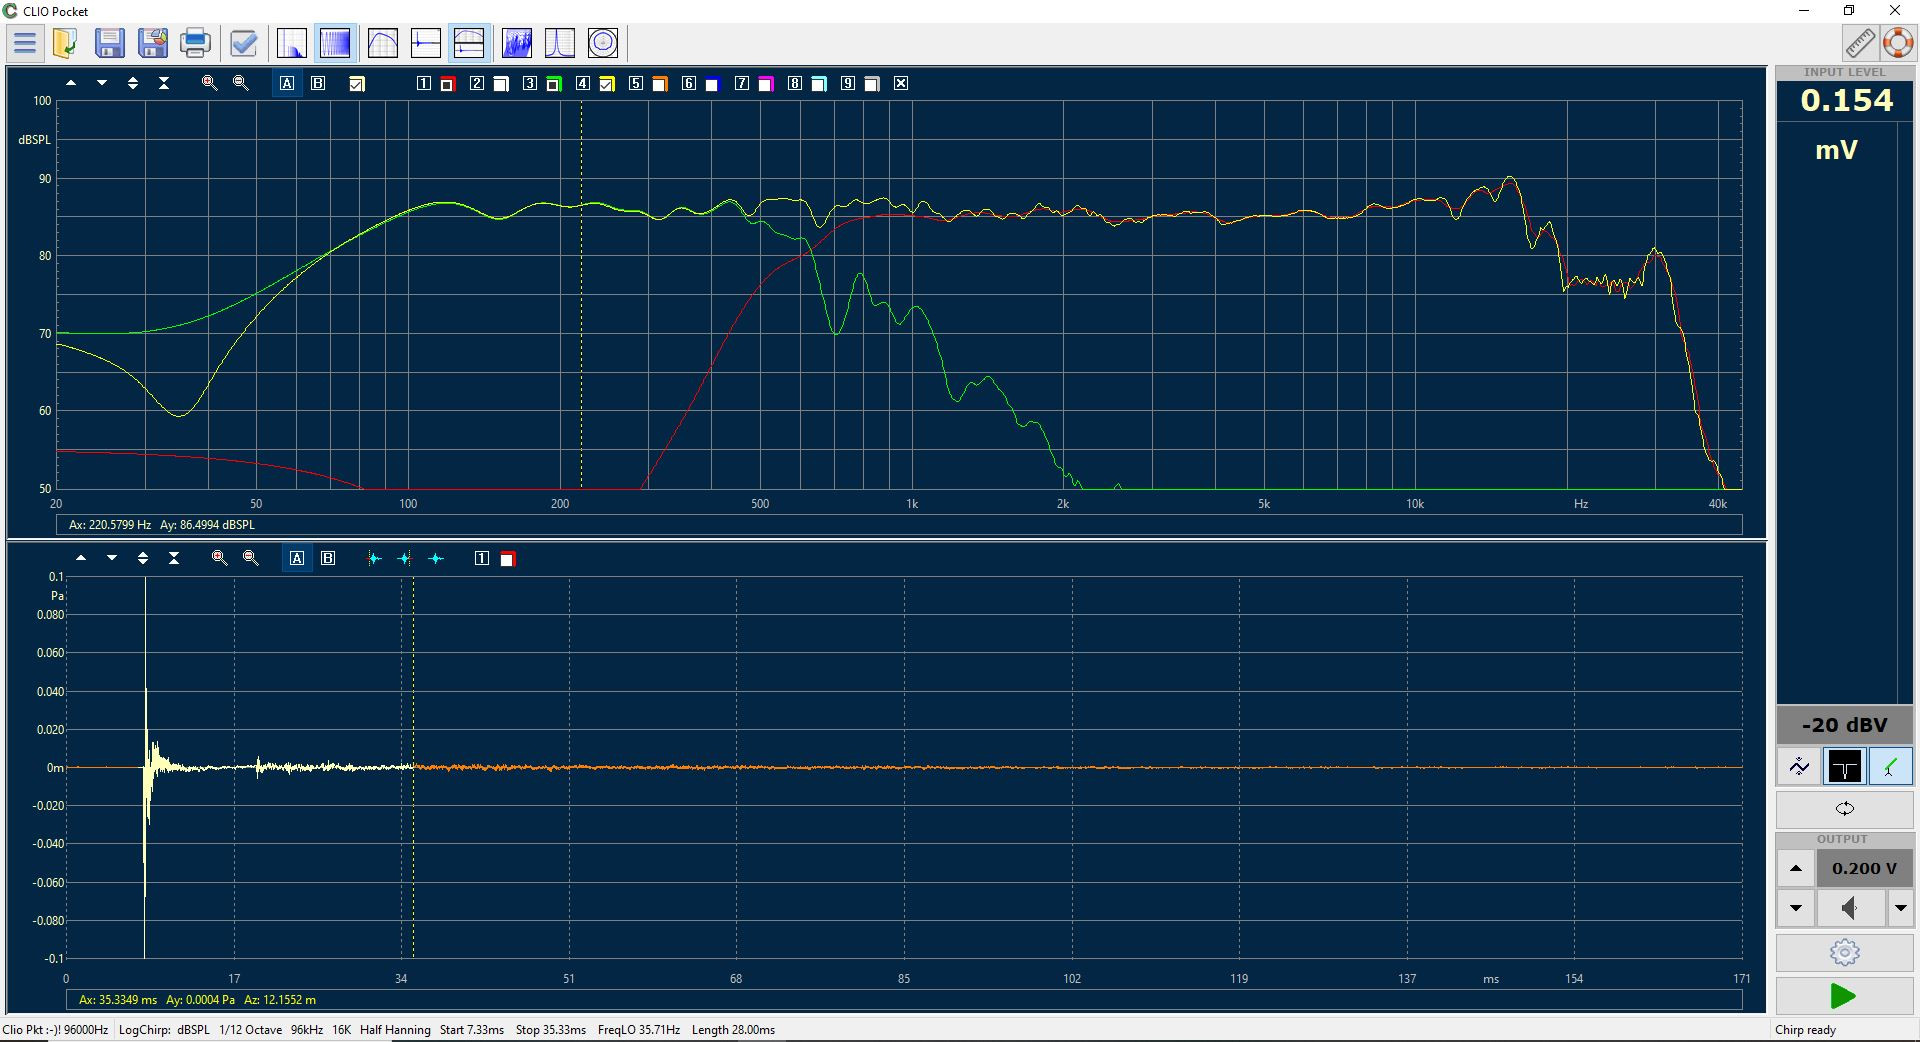Zoom in on the frequency response graph
Image resolution: width=1920 pixels, height=1042 pixels.
209,84
